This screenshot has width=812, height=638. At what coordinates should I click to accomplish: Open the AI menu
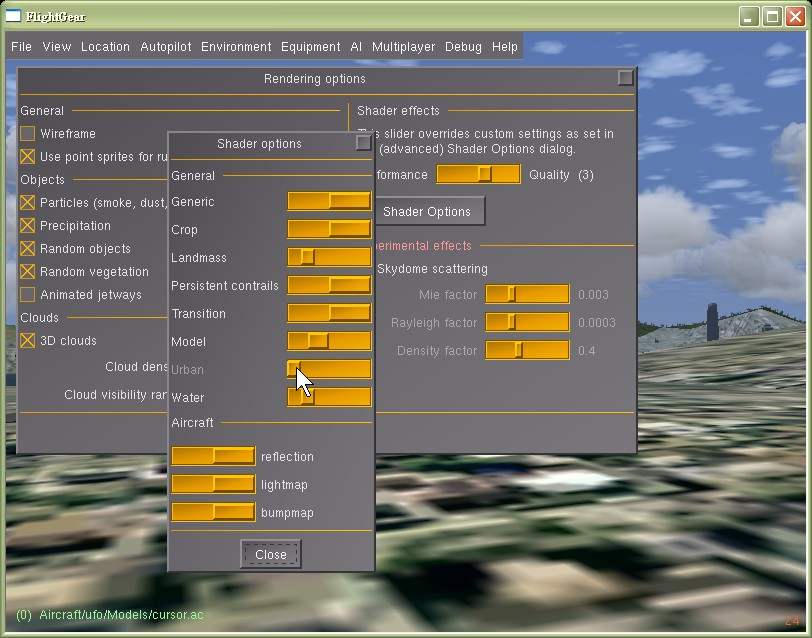click(356, 47)
